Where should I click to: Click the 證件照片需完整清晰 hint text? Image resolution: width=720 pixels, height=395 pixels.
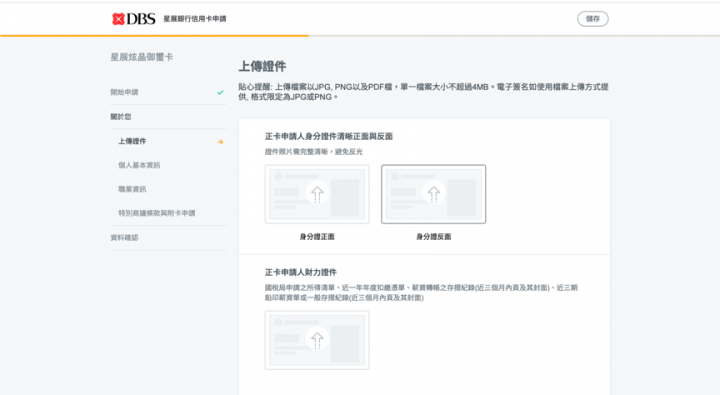(x=314, y=152)
